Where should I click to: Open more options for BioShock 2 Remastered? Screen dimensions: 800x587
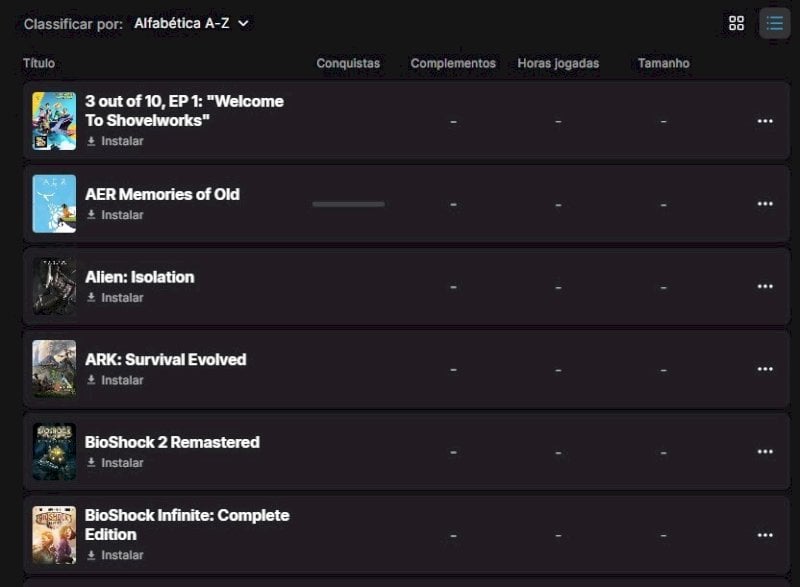coord(765,451)
